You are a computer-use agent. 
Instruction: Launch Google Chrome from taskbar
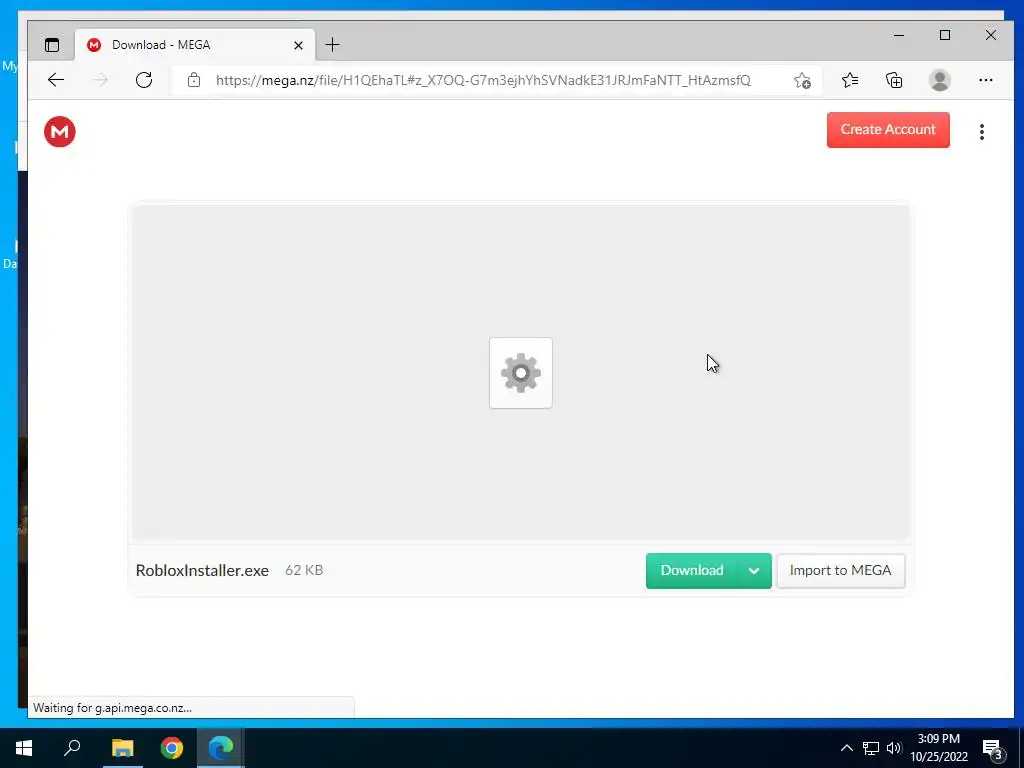click(x=172, y=748)
